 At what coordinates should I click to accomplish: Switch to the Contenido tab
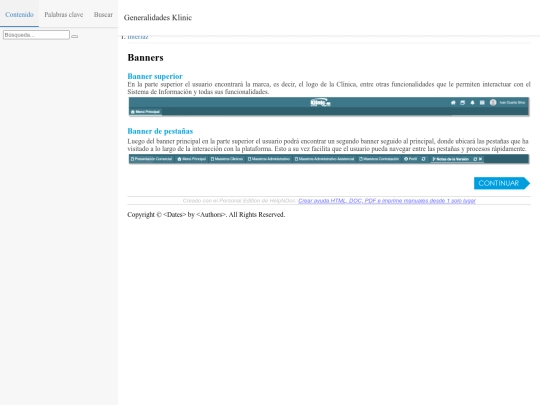coord(19,14)
